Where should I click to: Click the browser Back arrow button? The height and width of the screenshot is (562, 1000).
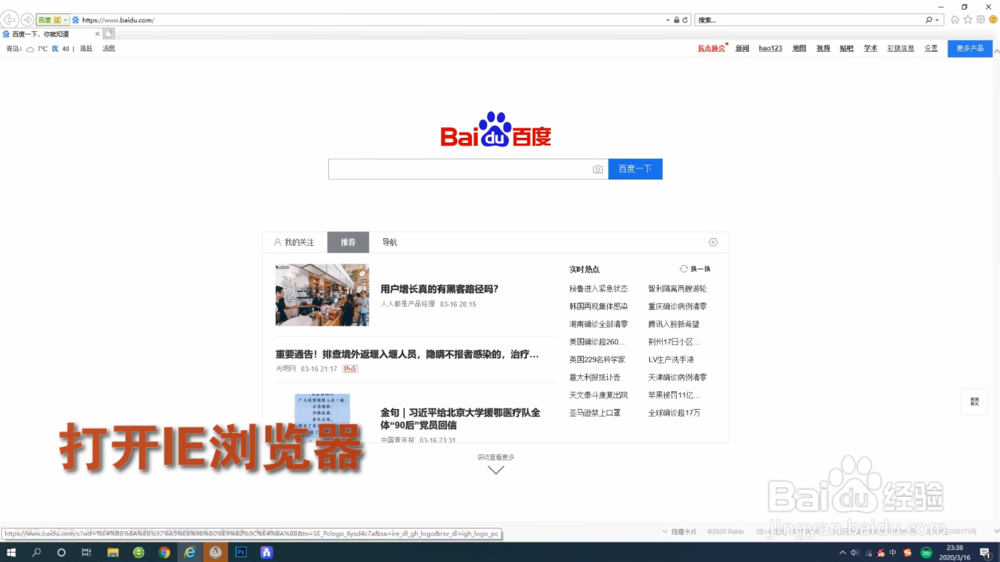point(10,20)
